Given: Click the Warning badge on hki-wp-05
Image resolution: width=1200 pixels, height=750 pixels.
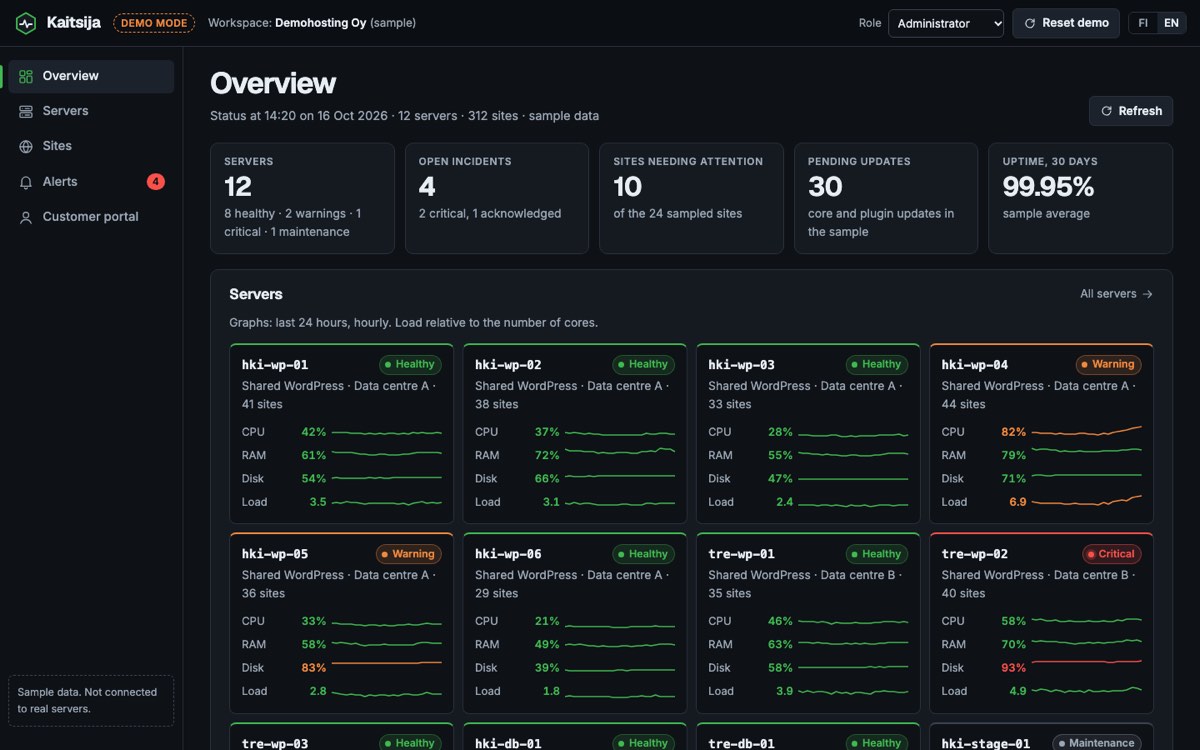Looking at the screenshot, I should coord(408,554).
